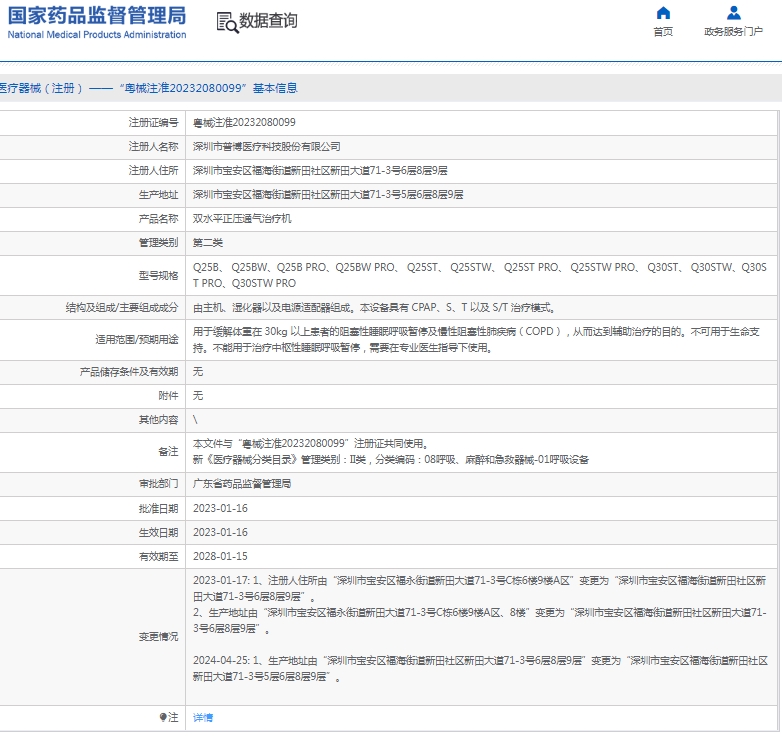
Task: Click the 生效日期 row label
Action: [x=159, y=532]
